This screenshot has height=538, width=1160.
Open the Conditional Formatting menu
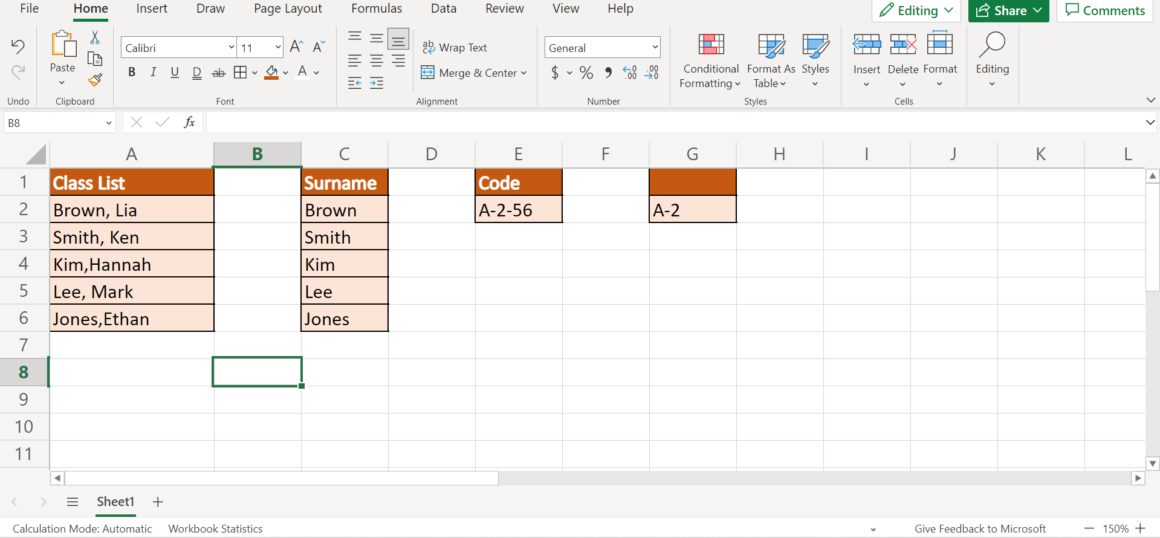[711, 60]
